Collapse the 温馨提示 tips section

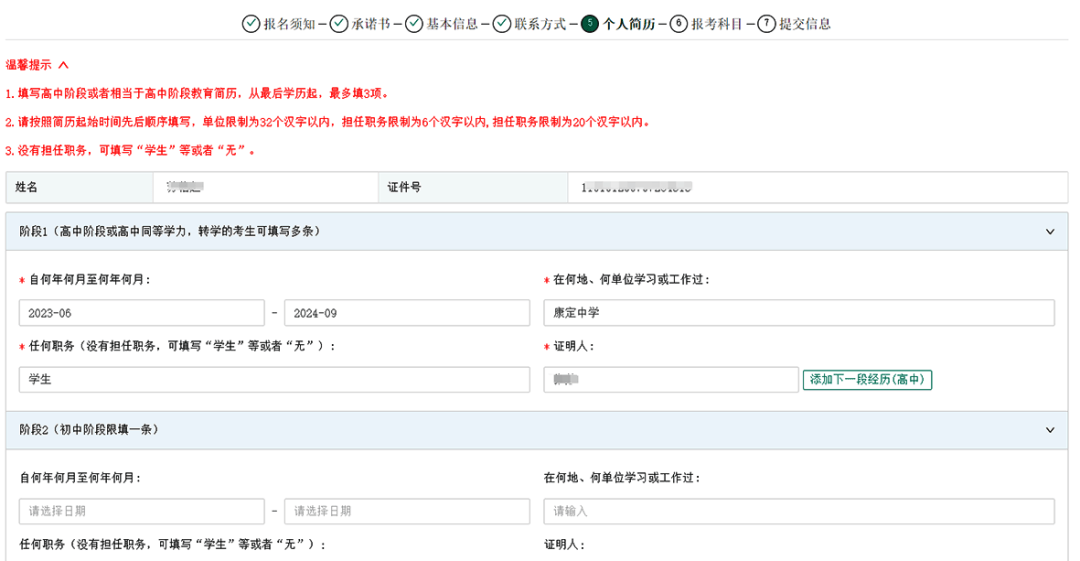[x=63, y=65]
